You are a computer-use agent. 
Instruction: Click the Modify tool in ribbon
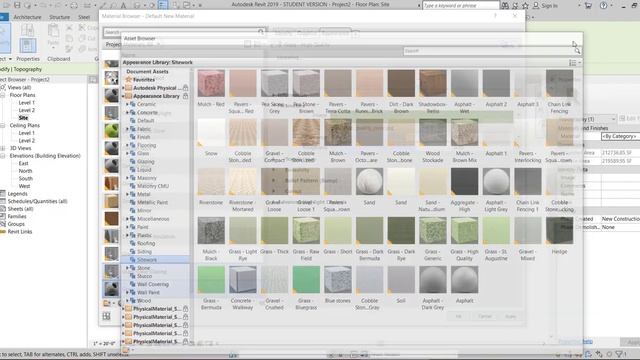pyautogui.click(x=4, y=39)
